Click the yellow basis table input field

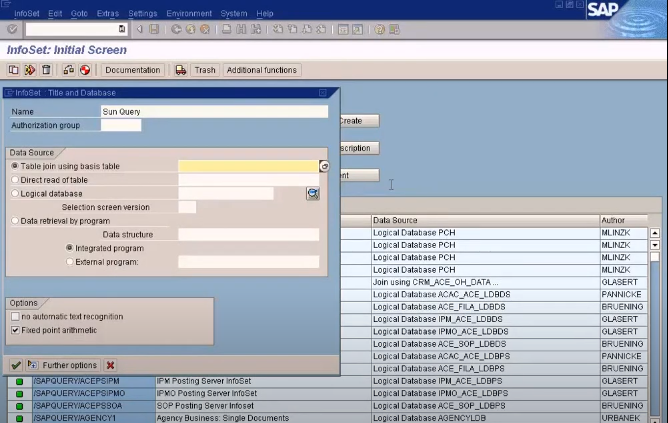click(x=248, y=166)
